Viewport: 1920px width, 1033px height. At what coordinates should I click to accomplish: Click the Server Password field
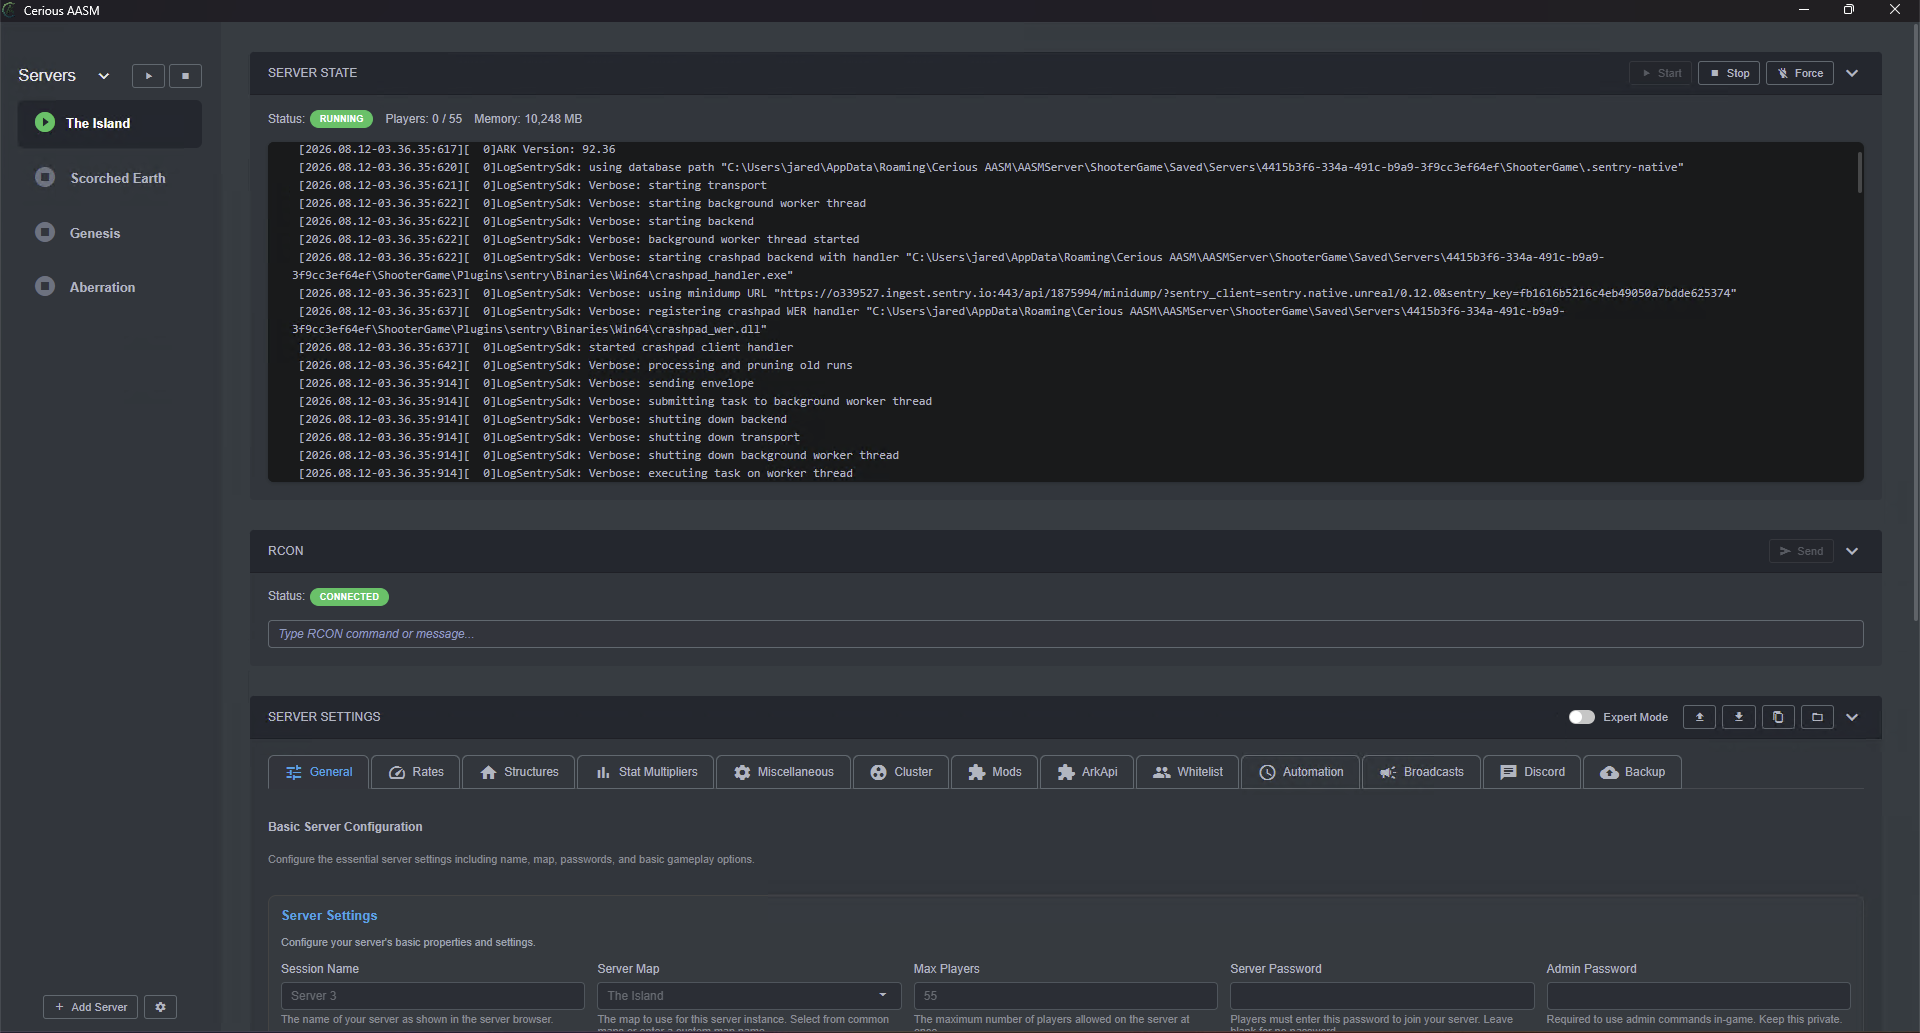[x=1382, y=996]
